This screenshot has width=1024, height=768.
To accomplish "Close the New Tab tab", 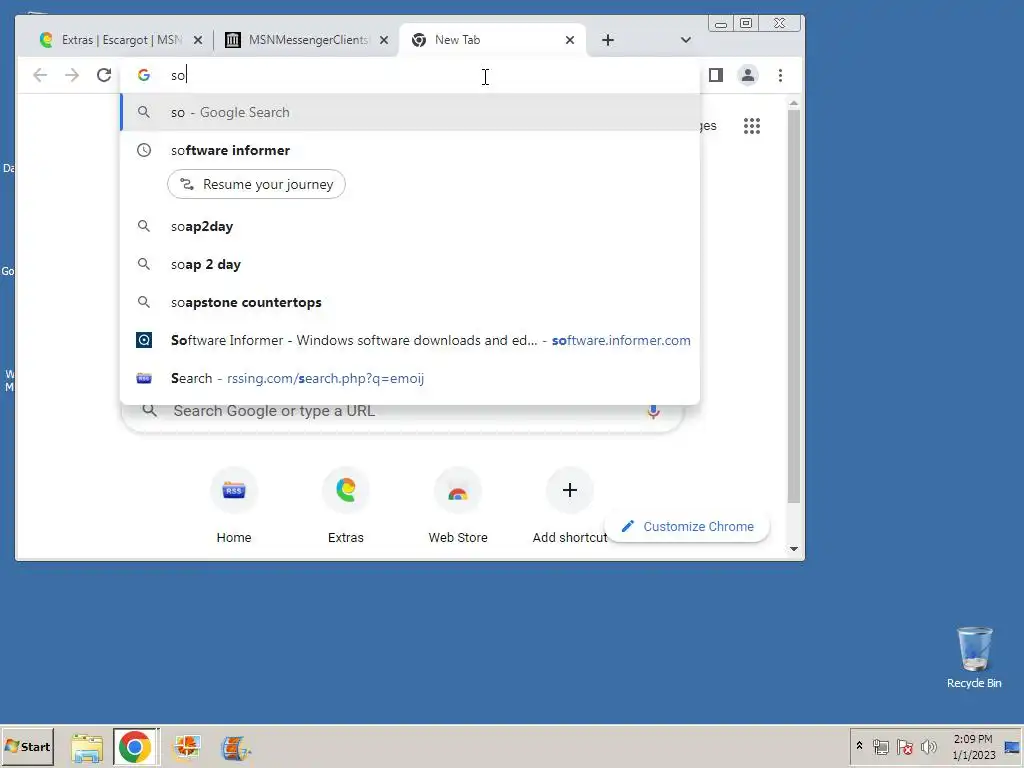I will tap(569, 40).
